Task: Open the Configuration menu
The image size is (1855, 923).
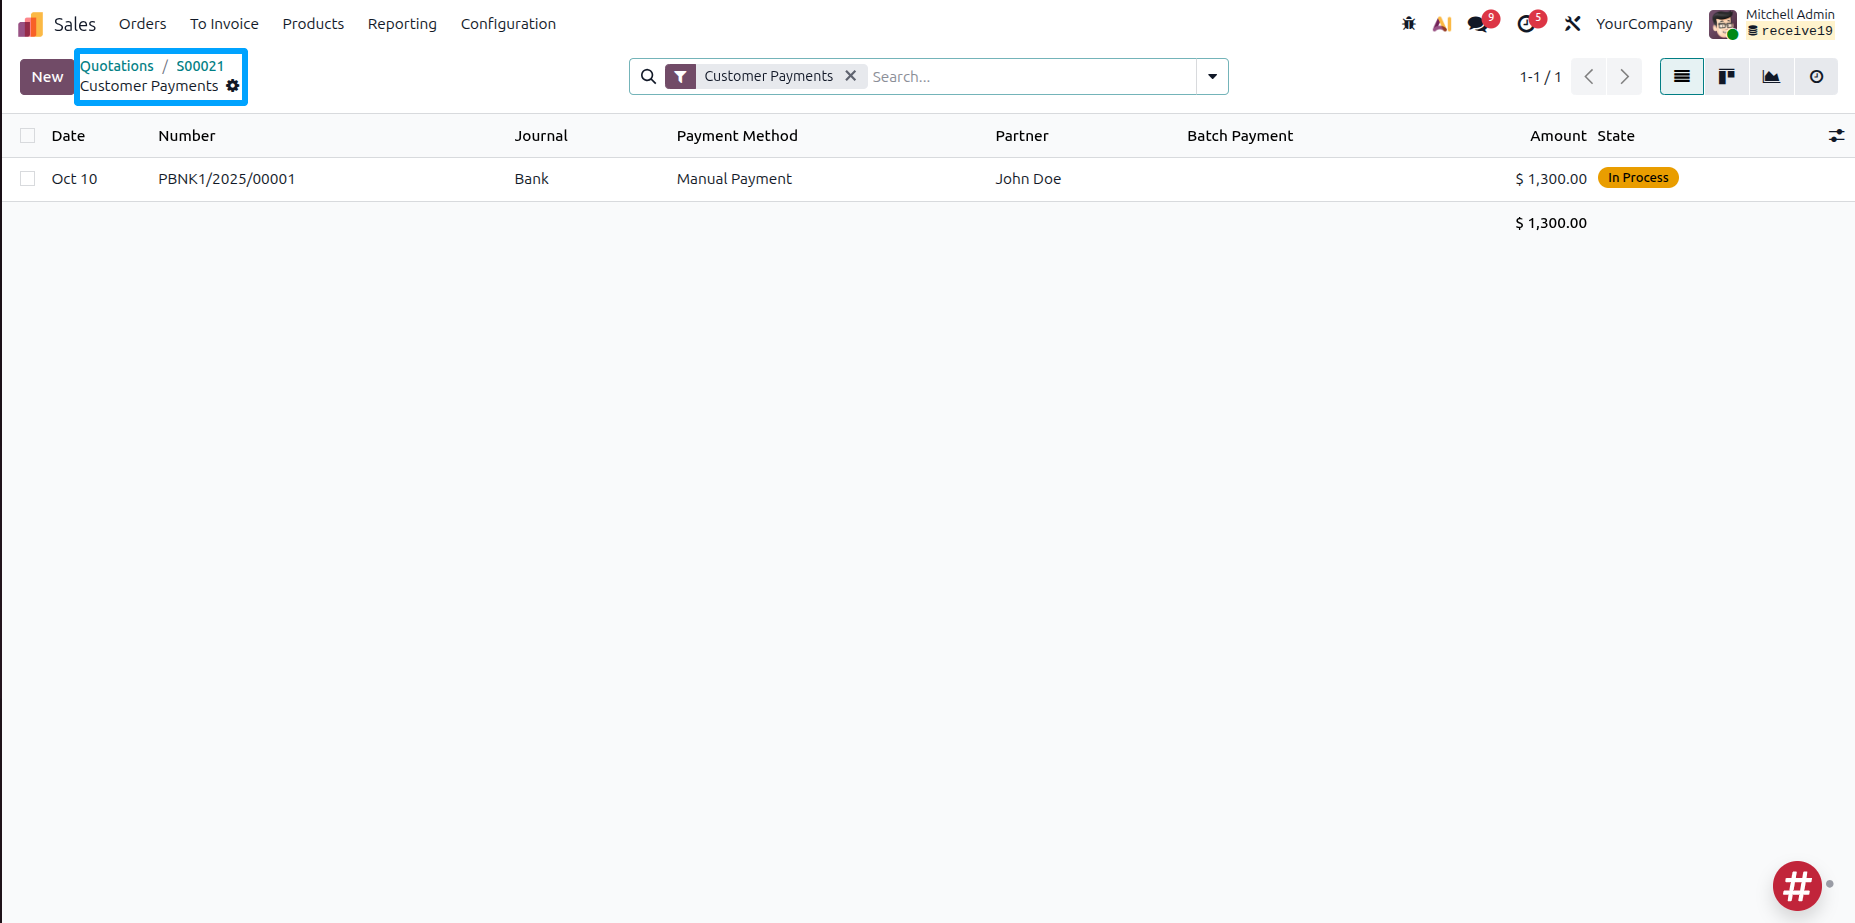Action: coord(508,24)
